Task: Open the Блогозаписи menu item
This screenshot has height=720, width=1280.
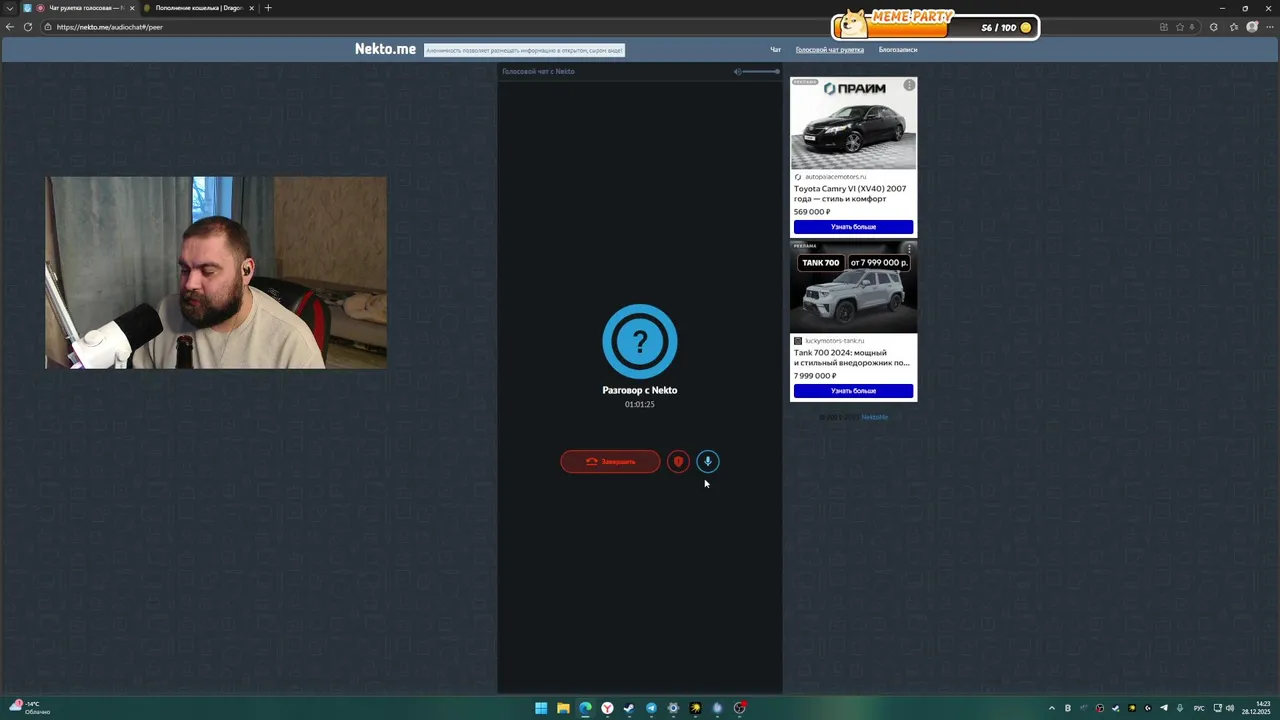Action: click(898, 49)
